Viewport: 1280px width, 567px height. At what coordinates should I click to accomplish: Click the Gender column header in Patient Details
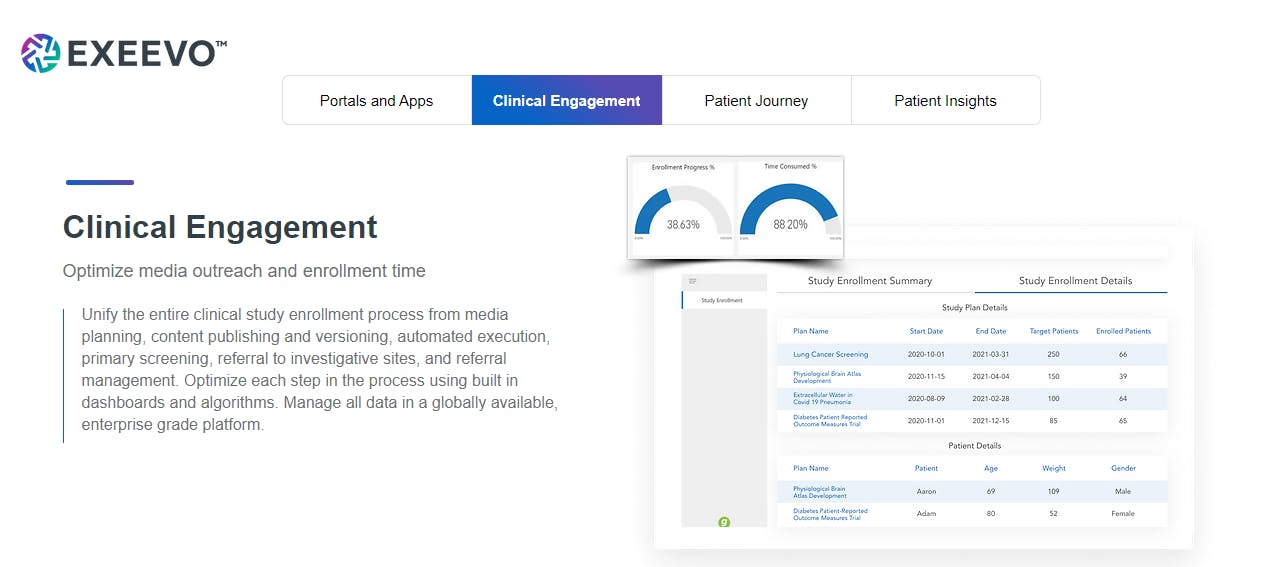click(x=1123, y=468)
